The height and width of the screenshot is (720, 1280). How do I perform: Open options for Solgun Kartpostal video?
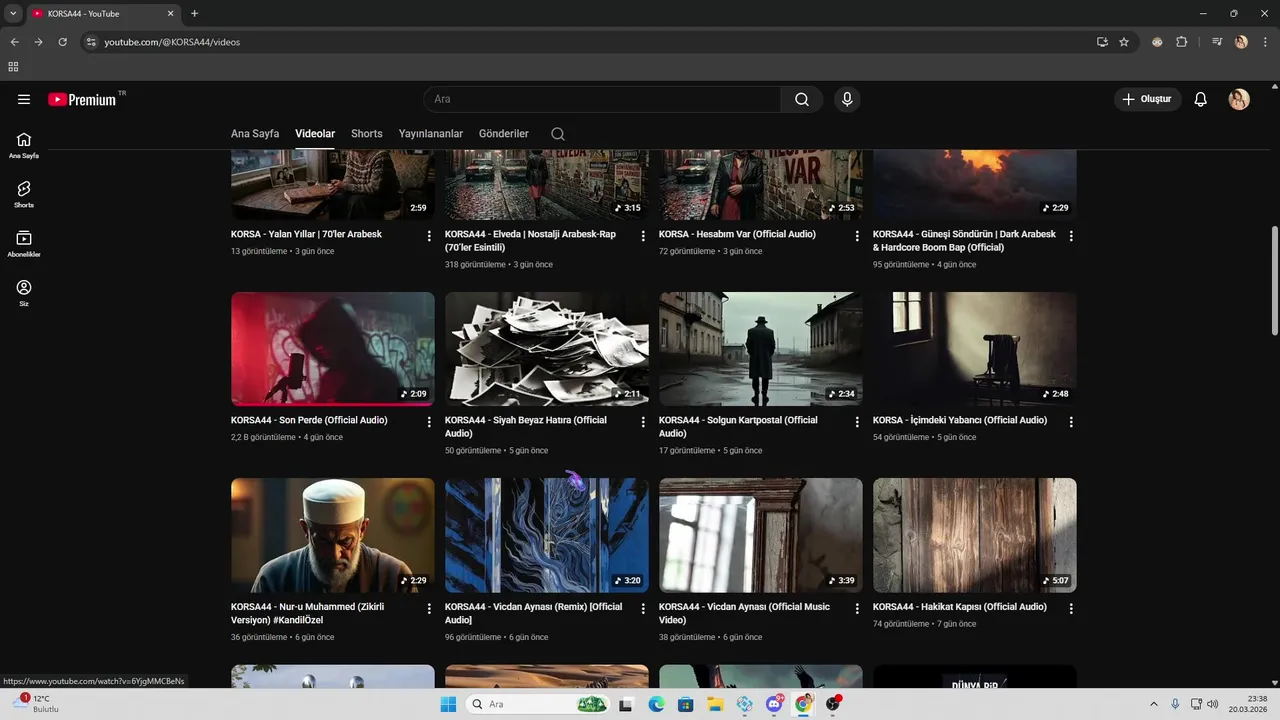pyautogui.click(x=857, y=422)
